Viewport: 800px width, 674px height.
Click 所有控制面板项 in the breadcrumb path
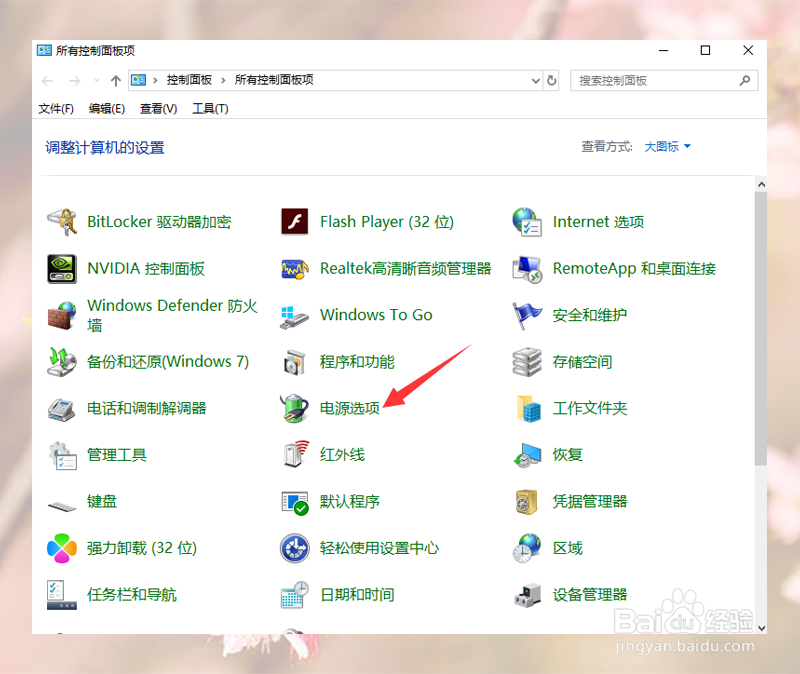coord(274,80)
